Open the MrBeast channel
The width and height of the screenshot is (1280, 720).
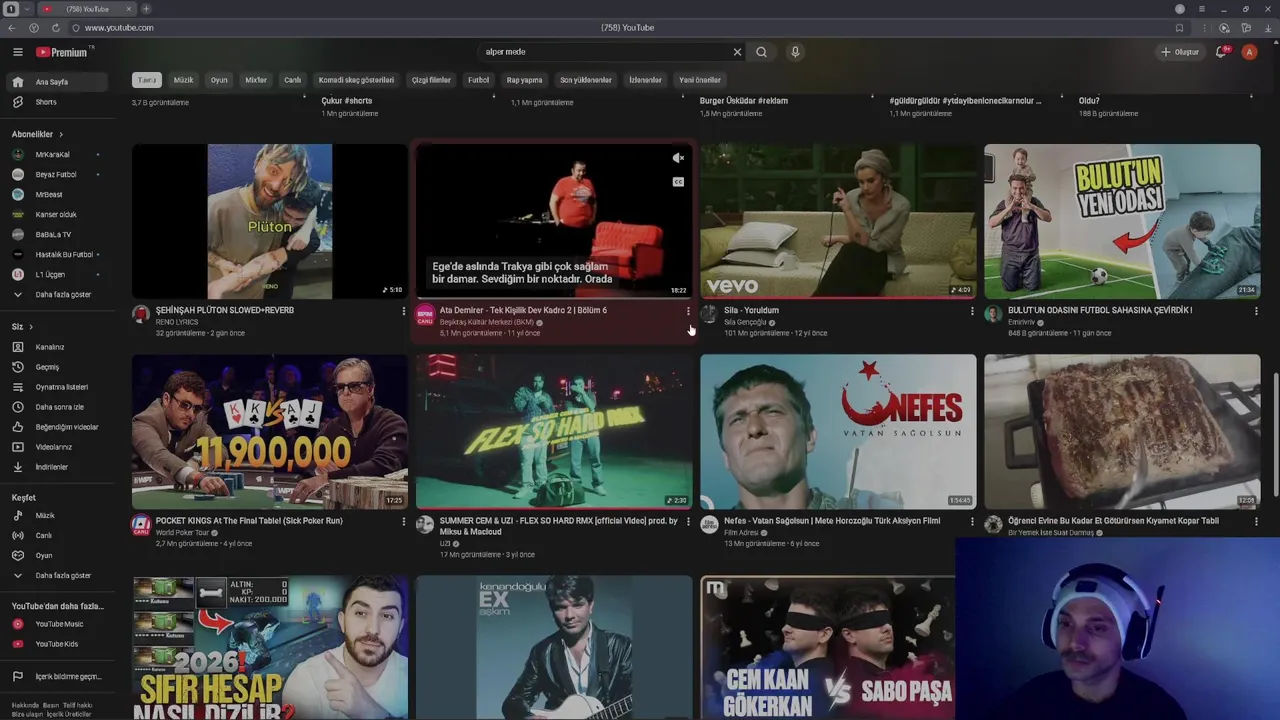57,194
